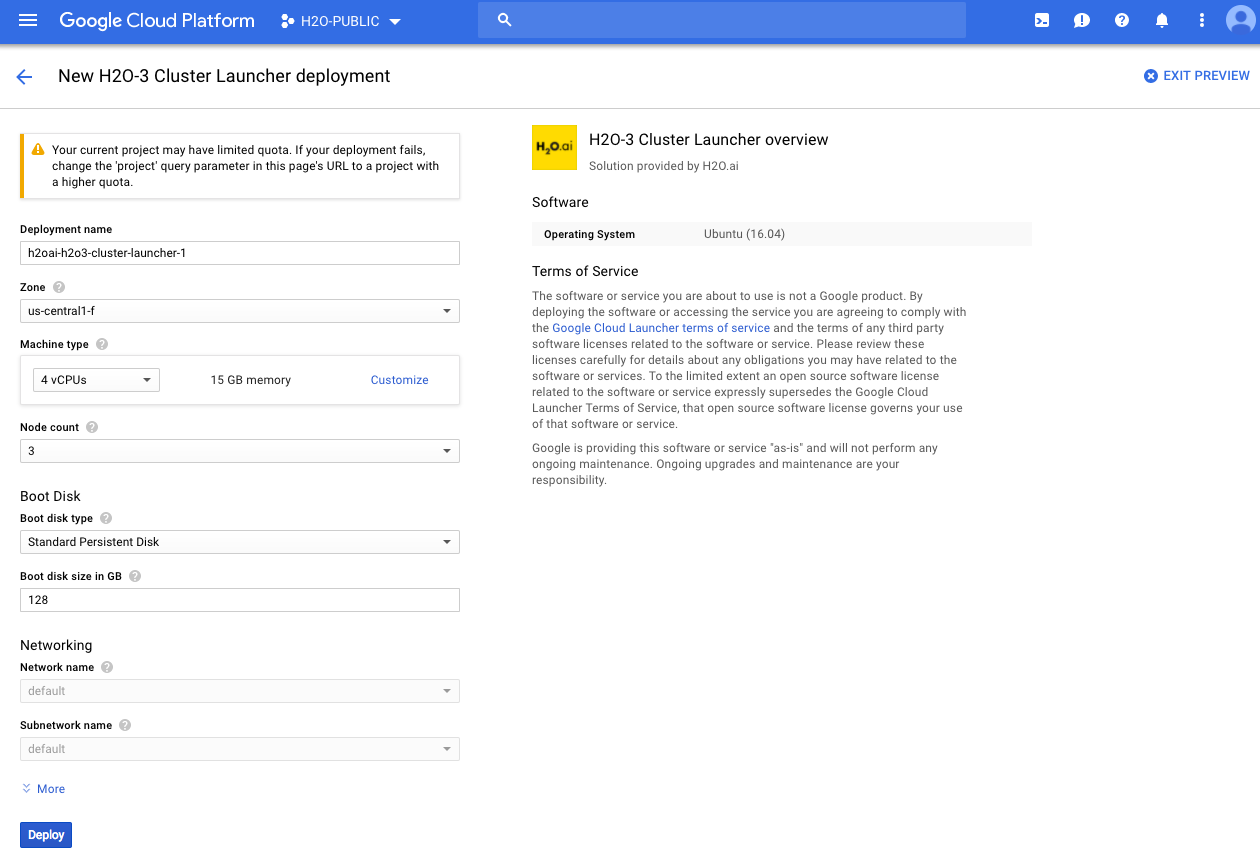The height and width of the screenshot is (857, 1260).
Task: Go back using the back arrow
Action: (24, 75)
